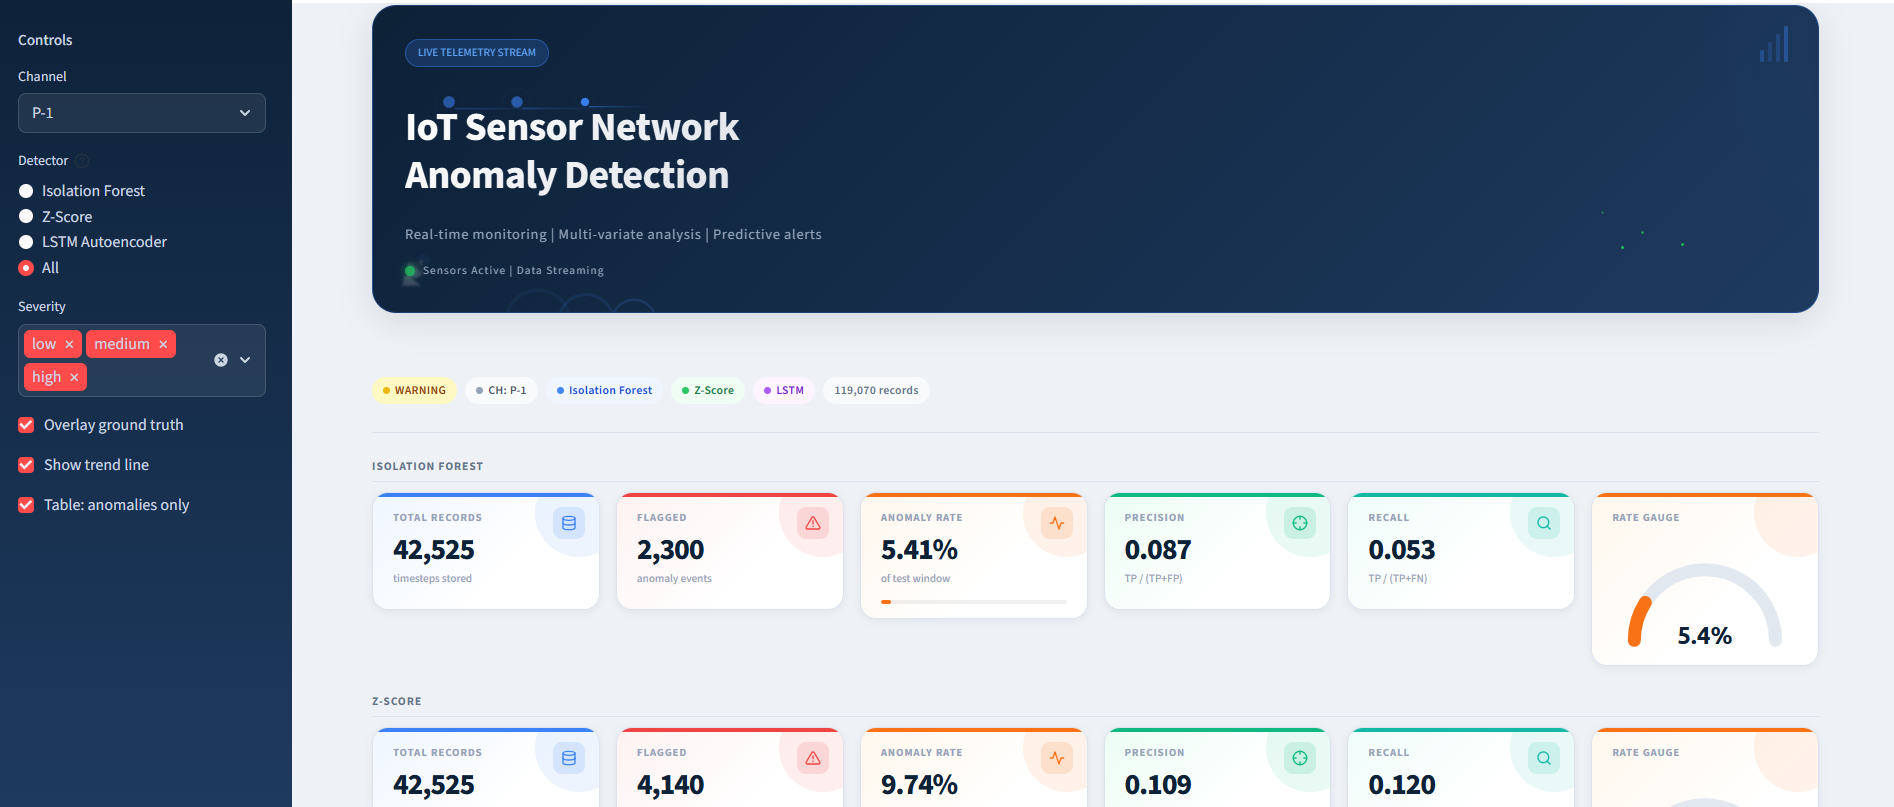
Task: Remove the medium severity tag
Action: 163,344
